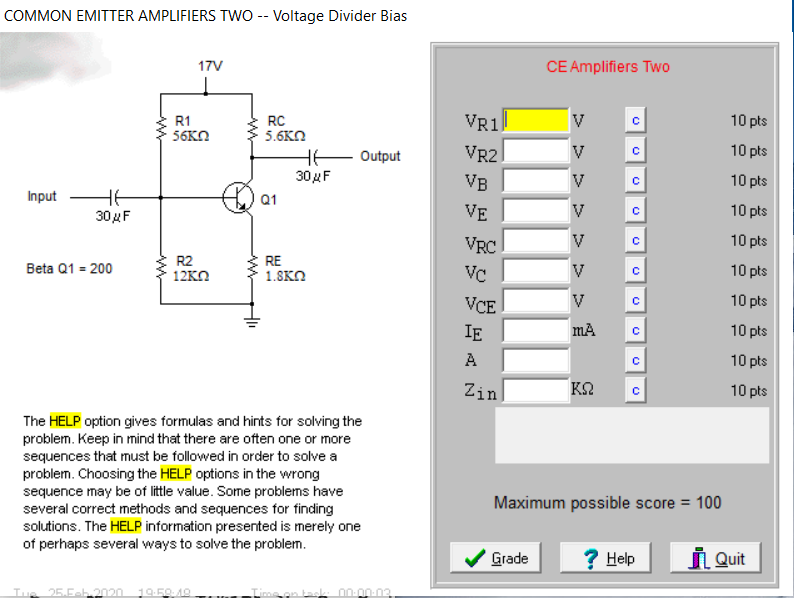Click the VR1 voltage input field
794x598 pixels.
click(x=536, y=121)
